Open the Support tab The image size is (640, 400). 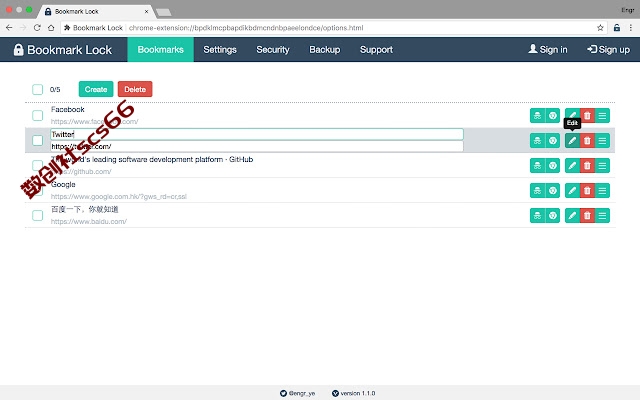376,49
